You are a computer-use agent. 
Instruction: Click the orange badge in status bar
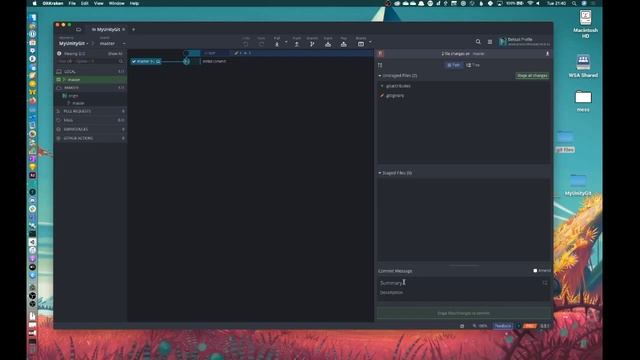click(x=529, y=326)
